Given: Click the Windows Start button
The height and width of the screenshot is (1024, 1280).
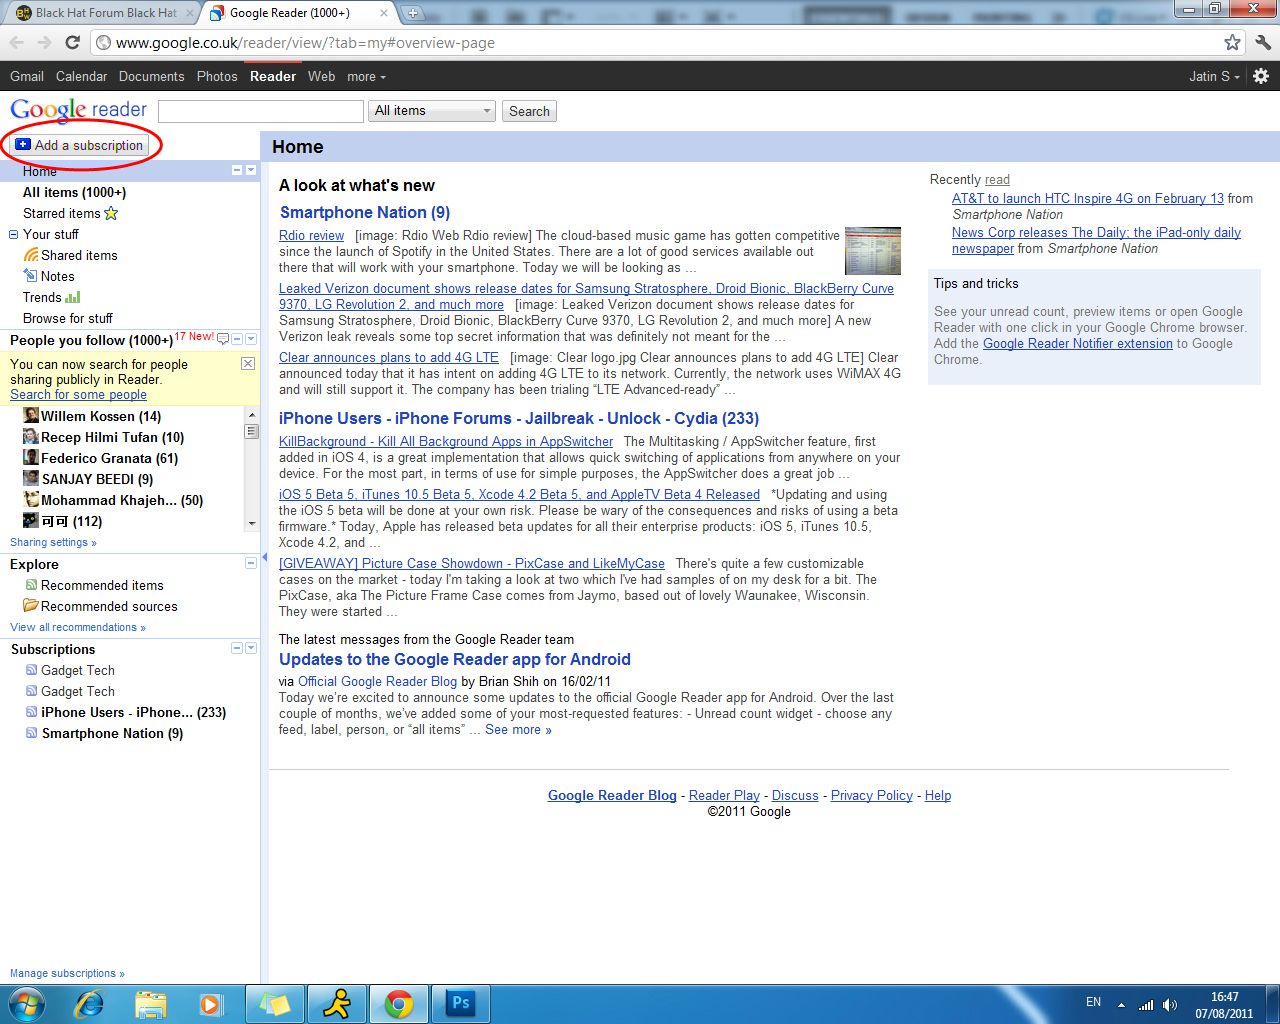Looking at the screenshot, I should (x=25, y=1003).
